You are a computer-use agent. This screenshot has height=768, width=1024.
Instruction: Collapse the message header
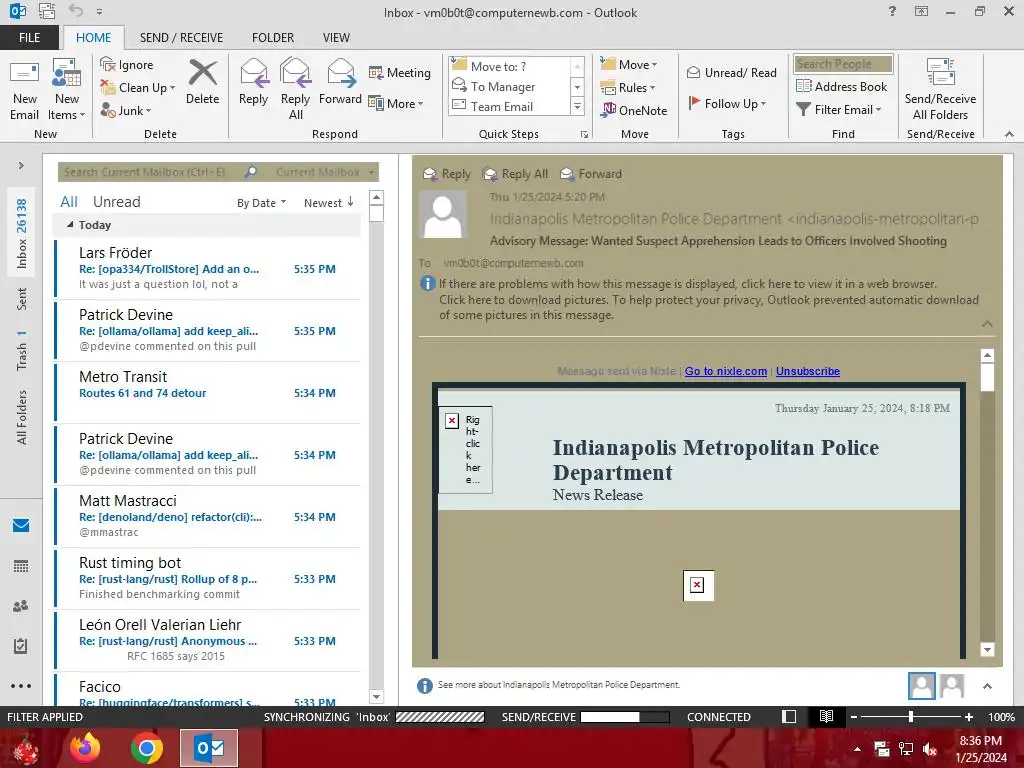point(987,324)
